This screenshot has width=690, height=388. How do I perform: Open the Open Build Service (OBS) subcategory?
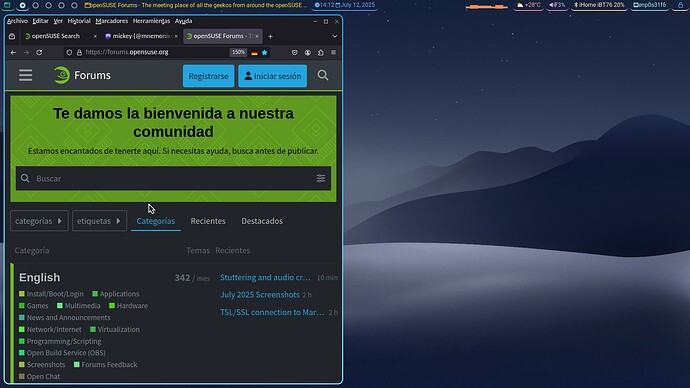pos(62,353)
